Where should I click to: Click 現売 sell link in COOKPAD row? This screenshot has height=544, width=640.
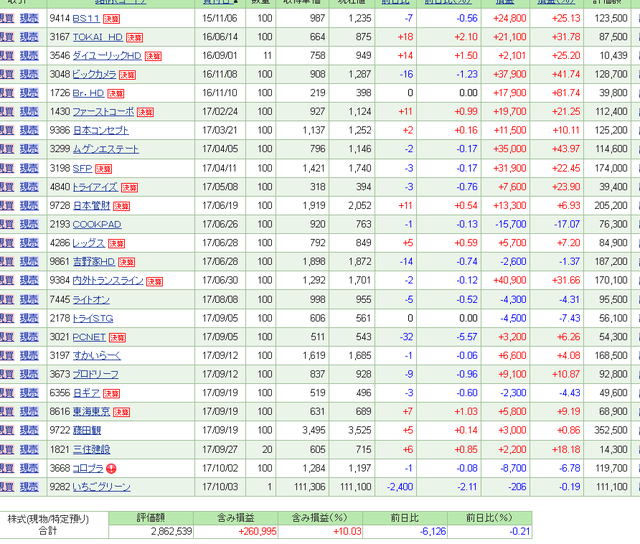(29, 225)
